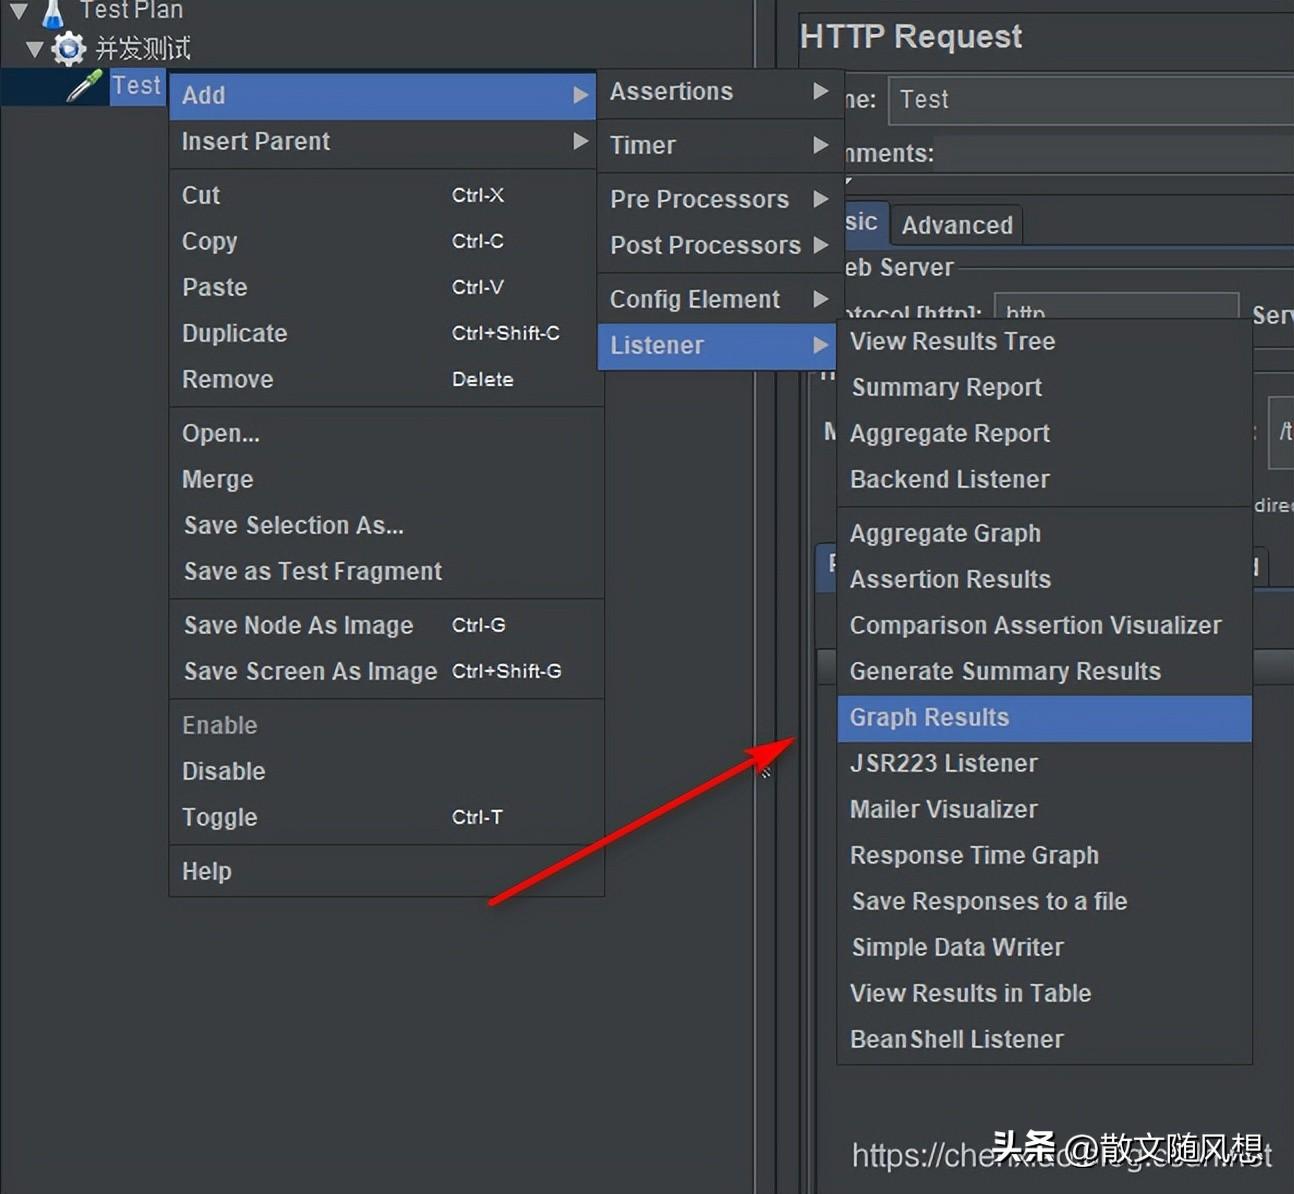This screenshot has height=1194, width=1294.
Task: Expand the Assertions submenu
Action: point(721,92)
